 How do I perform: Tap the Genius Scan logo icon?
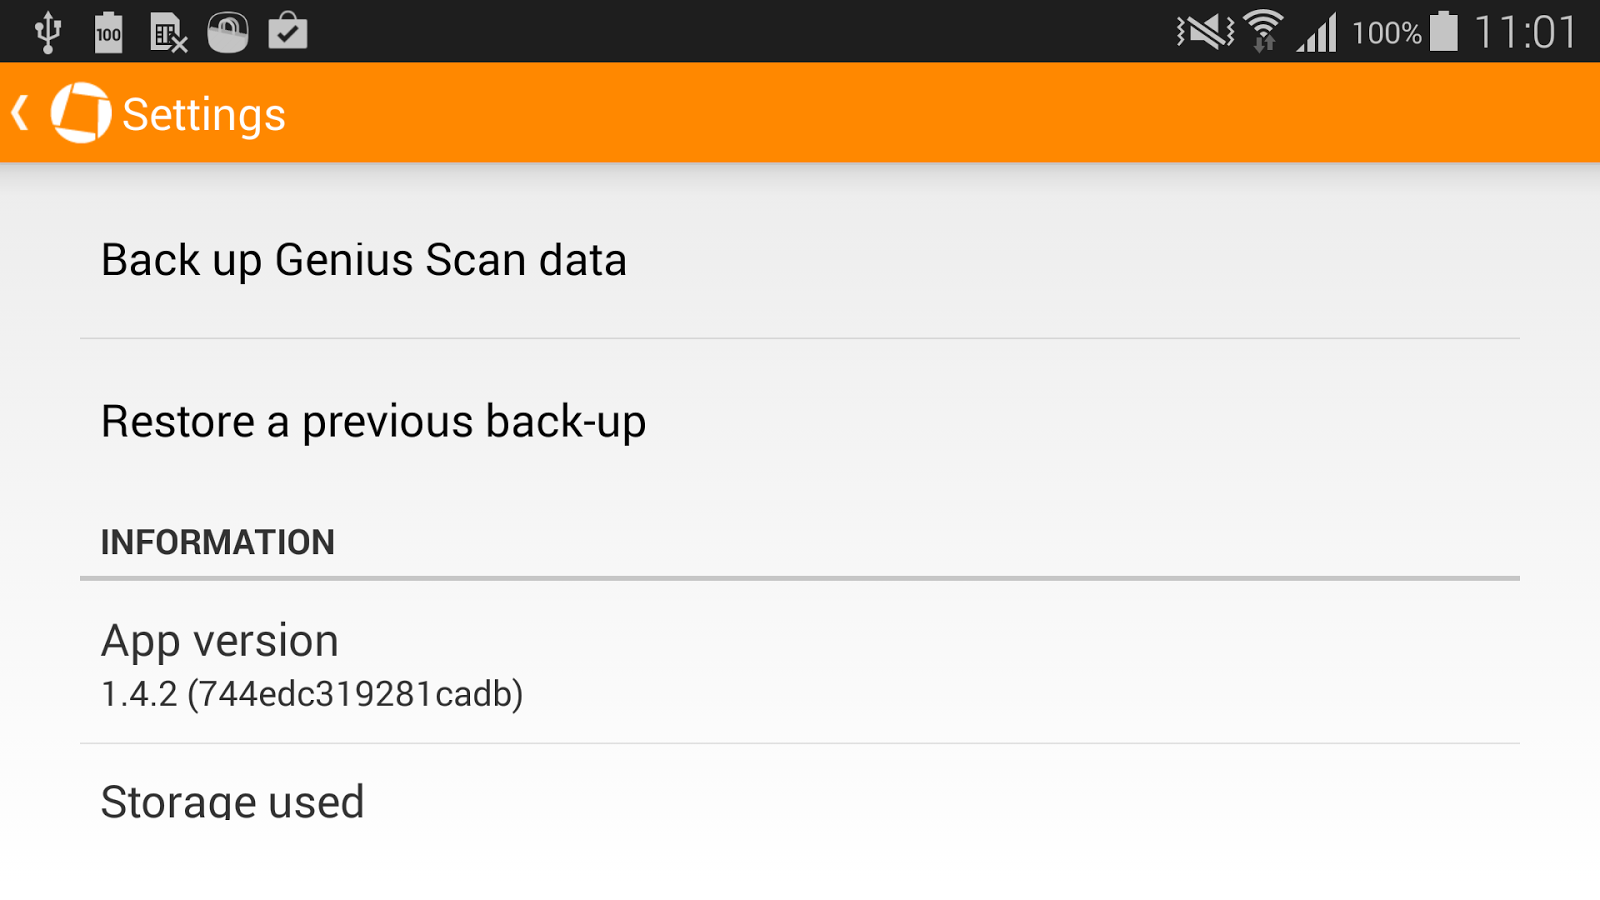(x=81, y=113)
